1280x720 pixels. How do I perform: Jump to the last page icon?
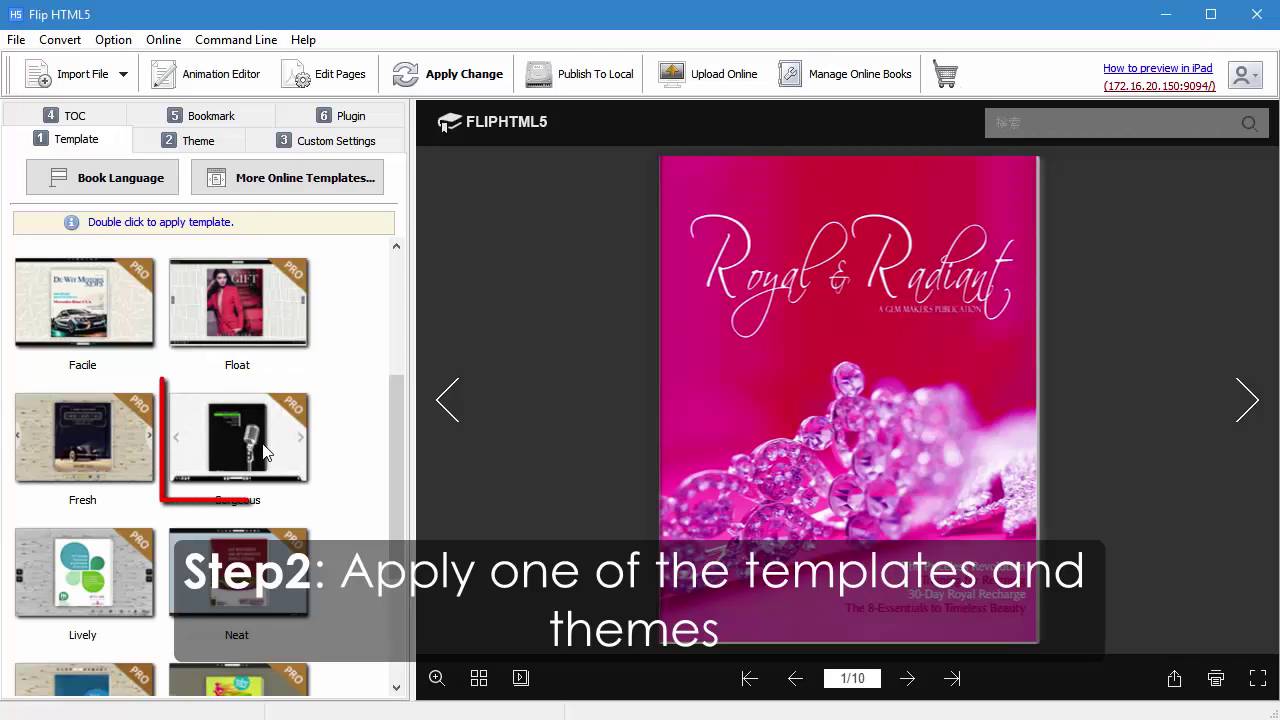(952, 678)
